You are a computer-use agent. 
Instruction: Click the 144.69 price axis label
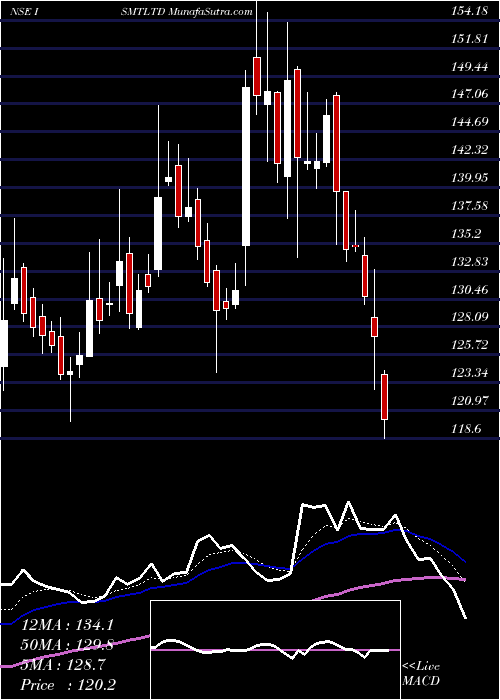coord(470,122)
